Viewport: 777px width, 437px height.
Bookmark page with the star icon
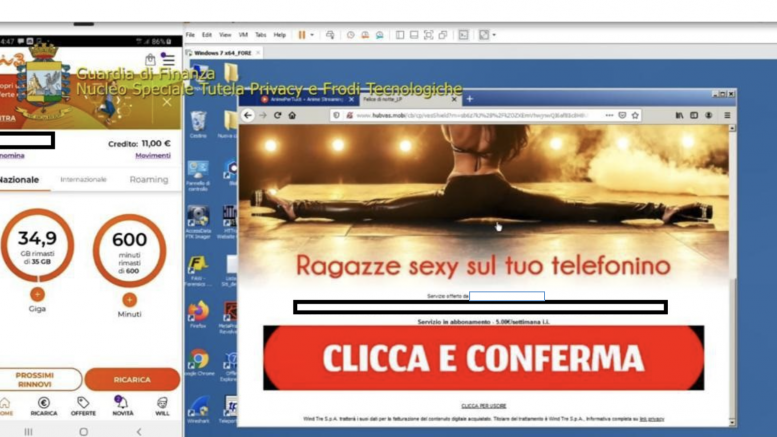coord(634,116)
